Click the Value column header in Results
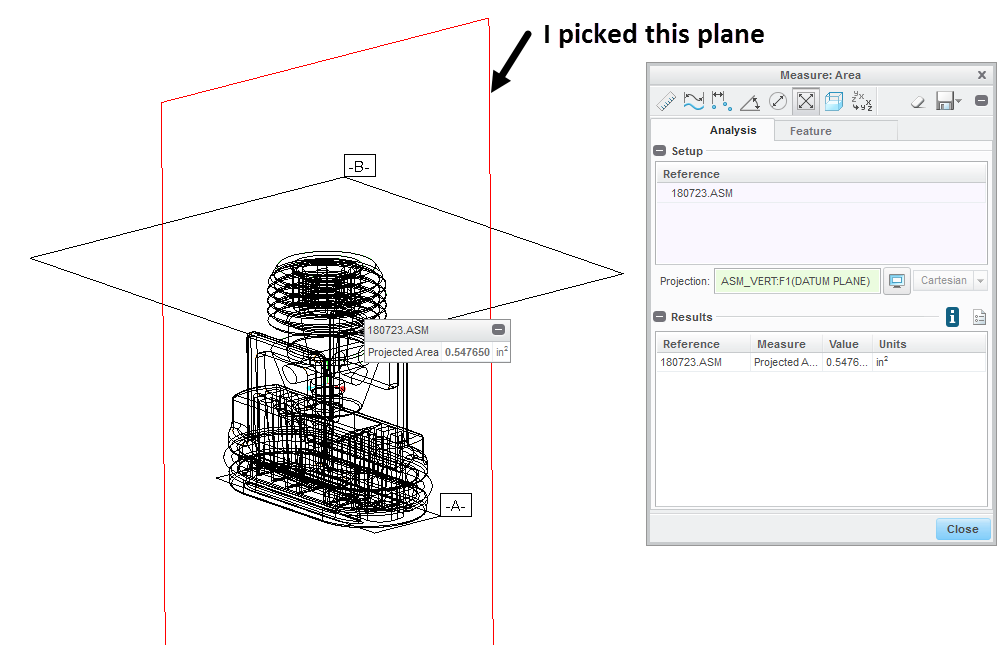Image resolution: width=1003 pixels, height=645 pixels. 847,344
